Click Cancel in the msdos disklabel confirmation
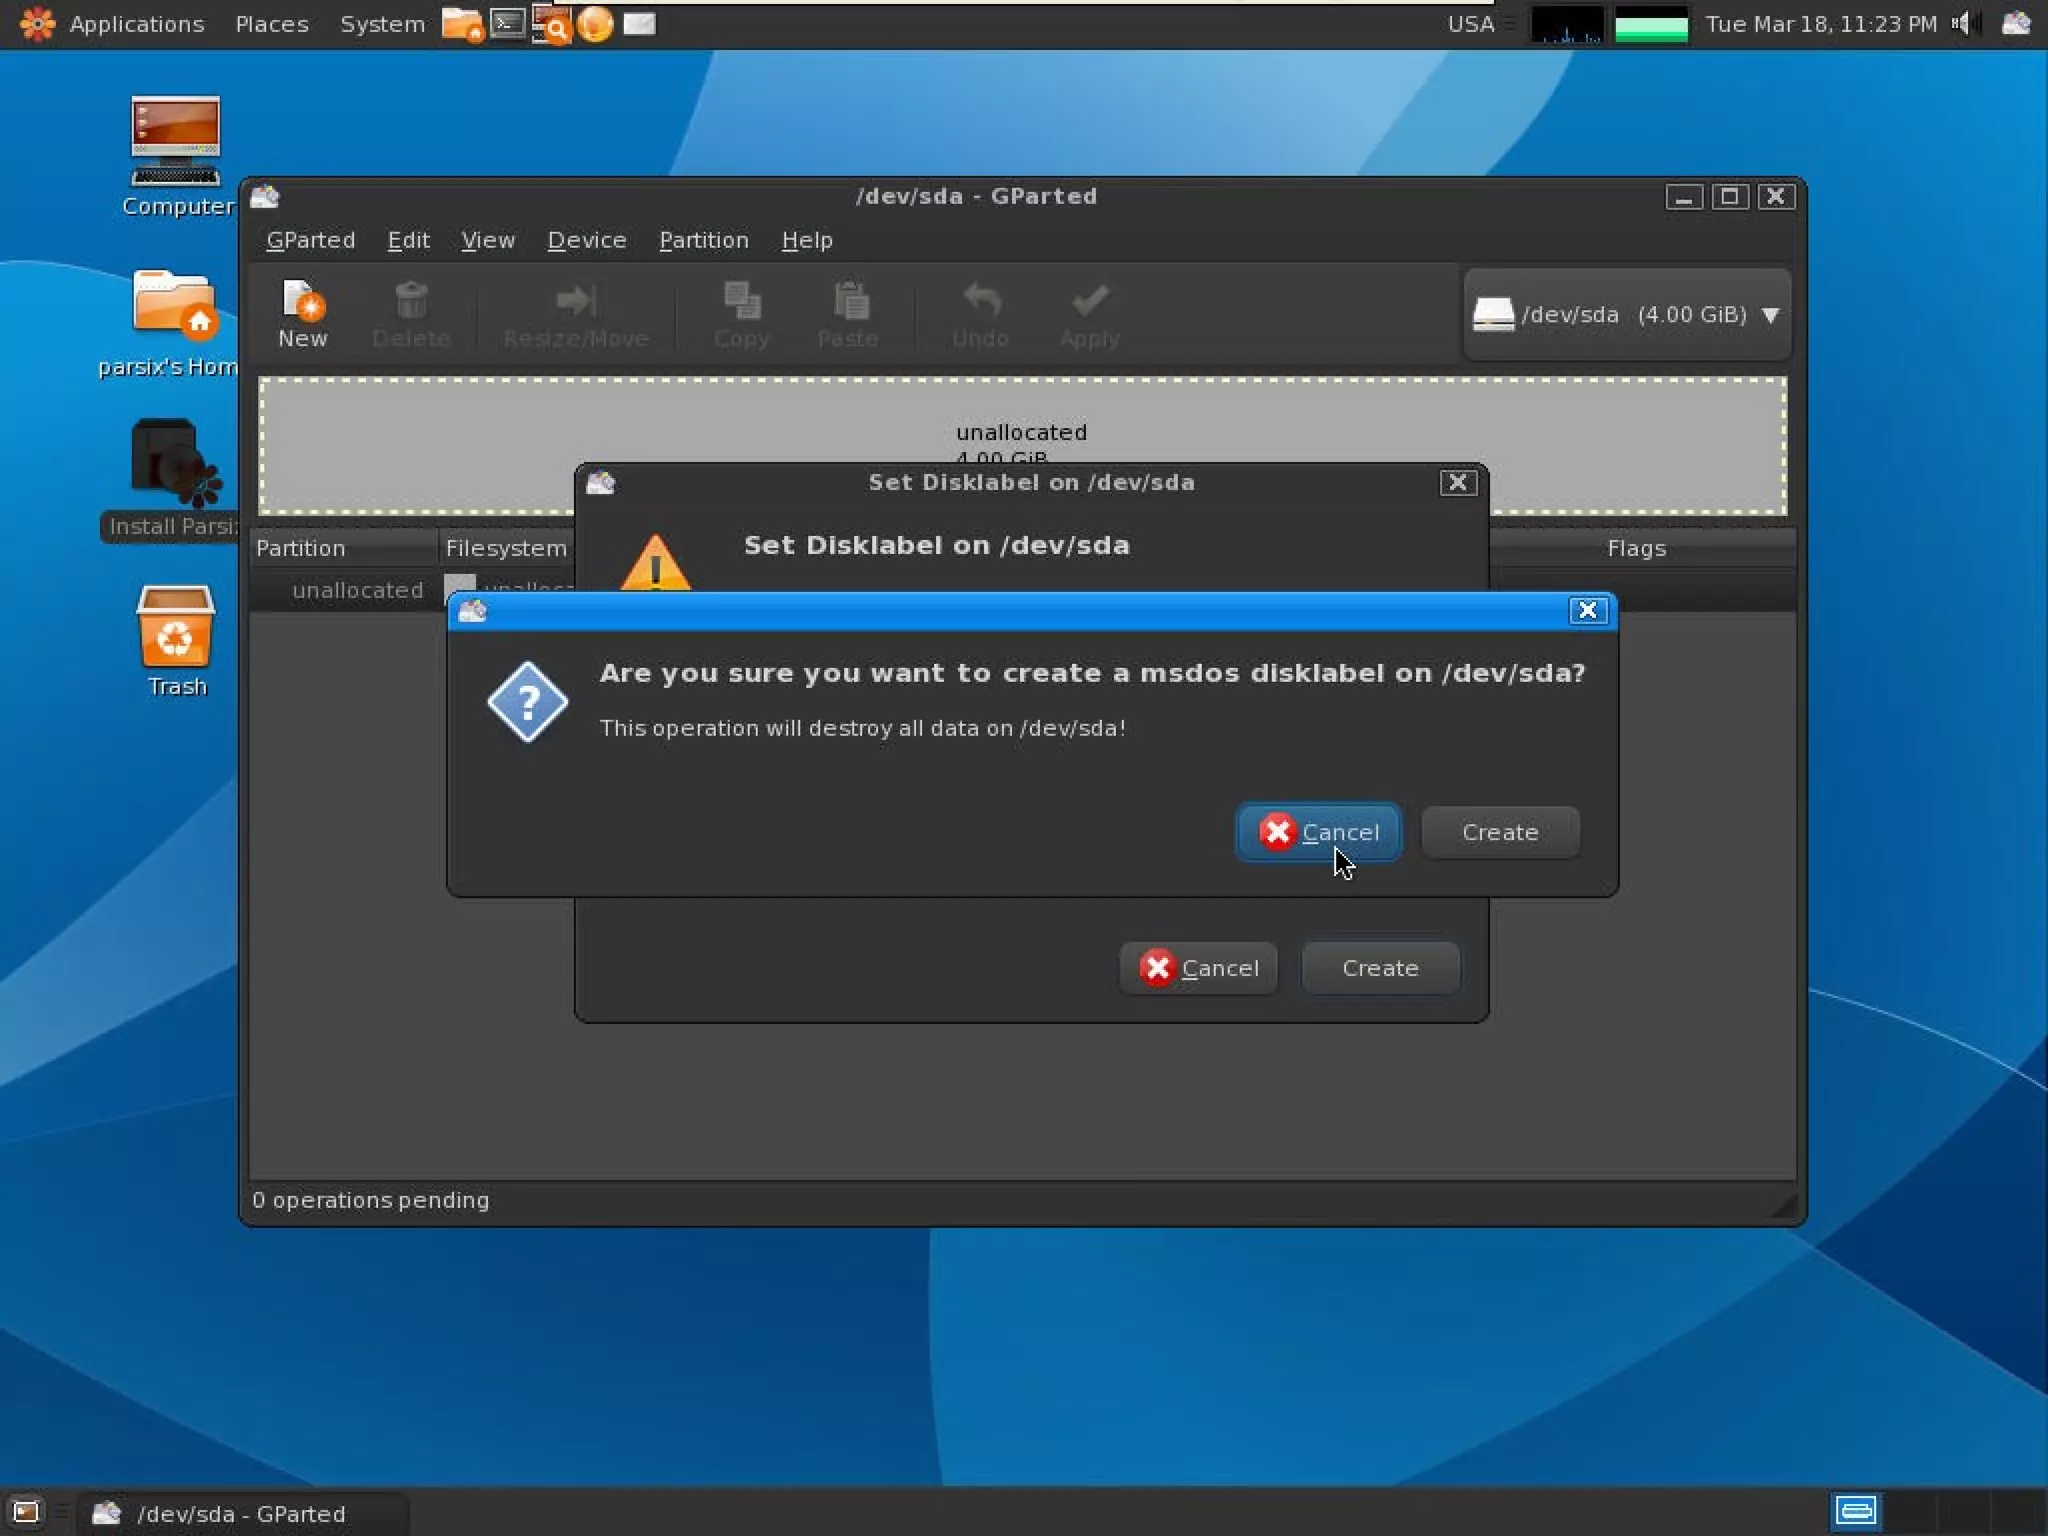Image resolution: width=2048 pixels, height=1536 pixels. 1318,832
